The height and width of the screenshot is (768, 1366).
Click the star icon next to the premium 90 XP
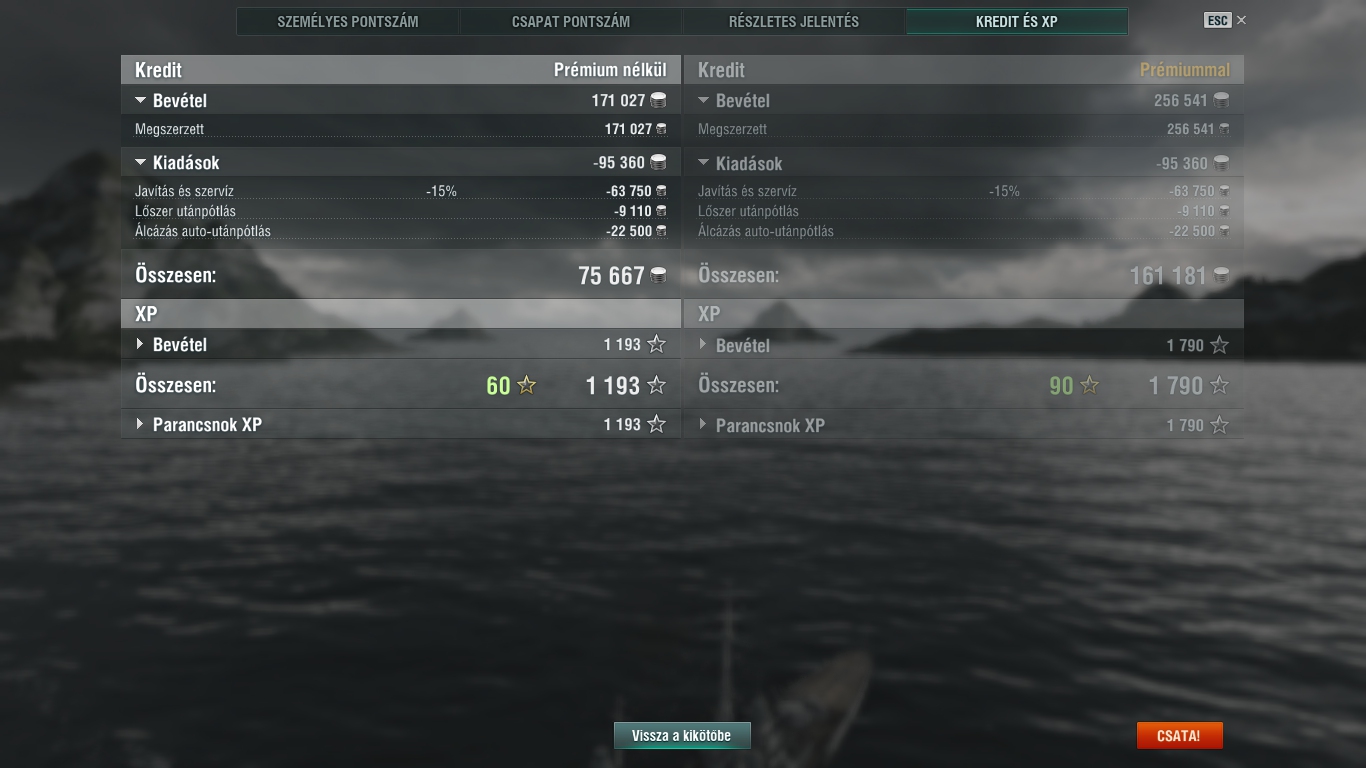(1089, 385)
